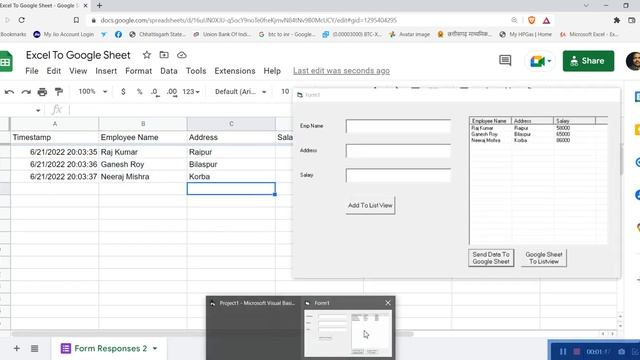Click the browser address bar URL
The height and width of the screenshot is (360, 640).
click(249, 20)
